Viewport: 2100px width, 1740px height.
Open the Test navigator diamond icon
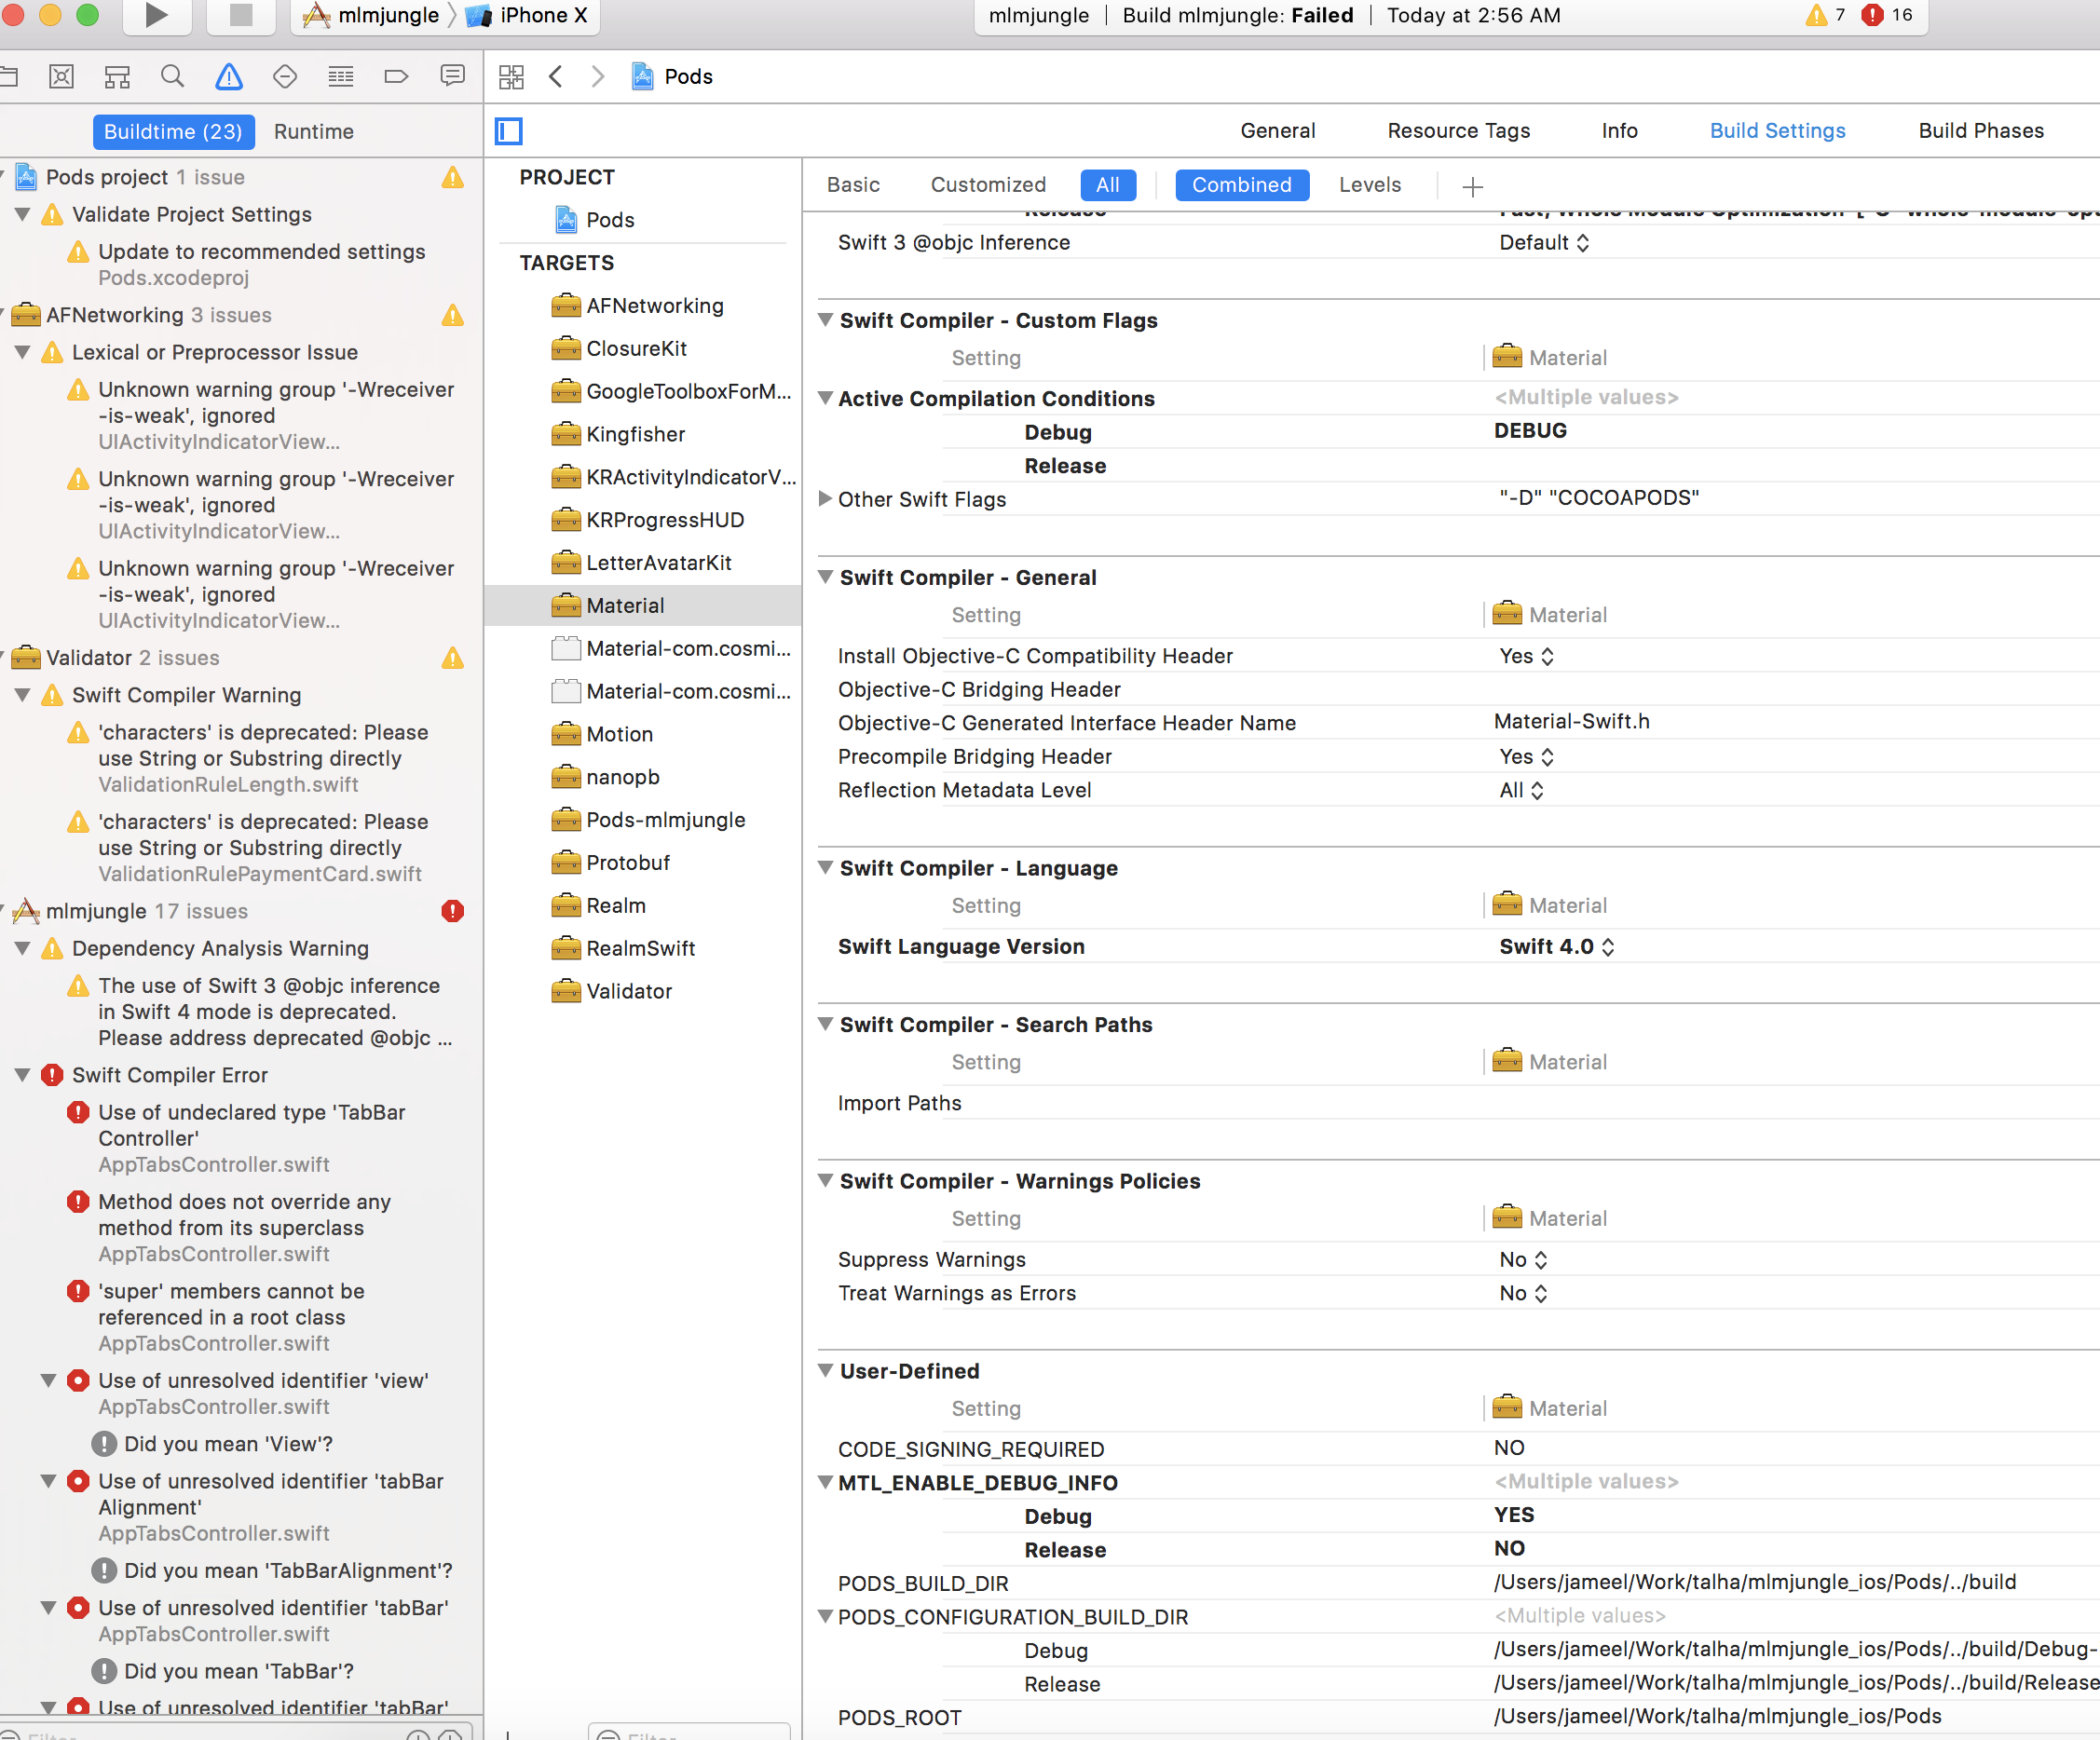coord(285,77)
